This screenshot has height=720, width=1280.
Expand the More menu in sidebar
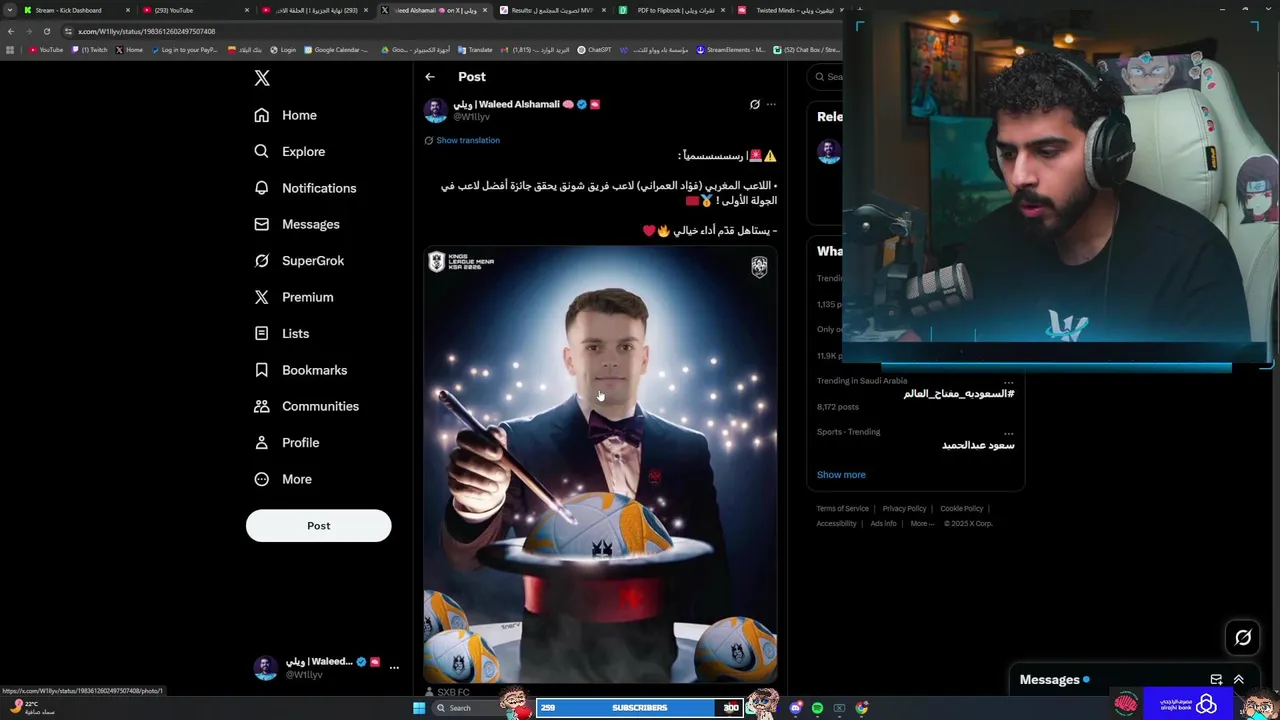coord(283,479)
